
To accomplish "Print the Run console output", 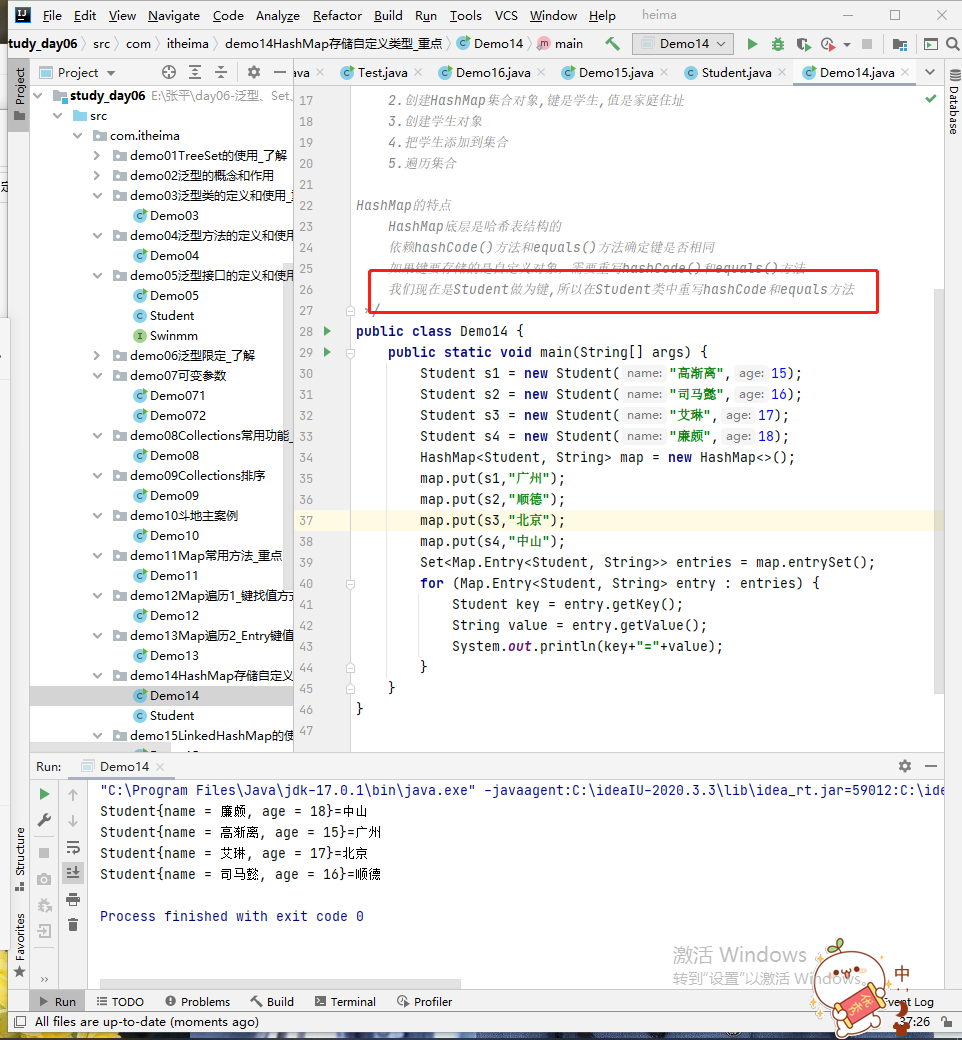I will pos(73,899).
